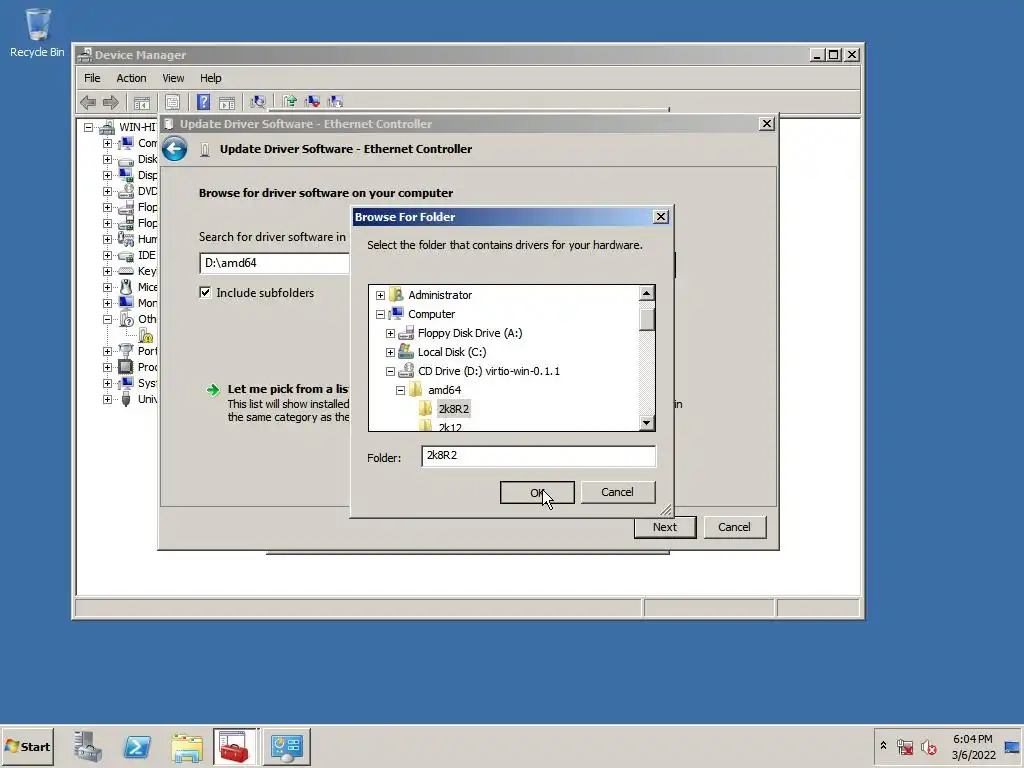Open the Recycle Bin desktop icon
Viewport: 1024px width, 768px height.
point(37,33)
